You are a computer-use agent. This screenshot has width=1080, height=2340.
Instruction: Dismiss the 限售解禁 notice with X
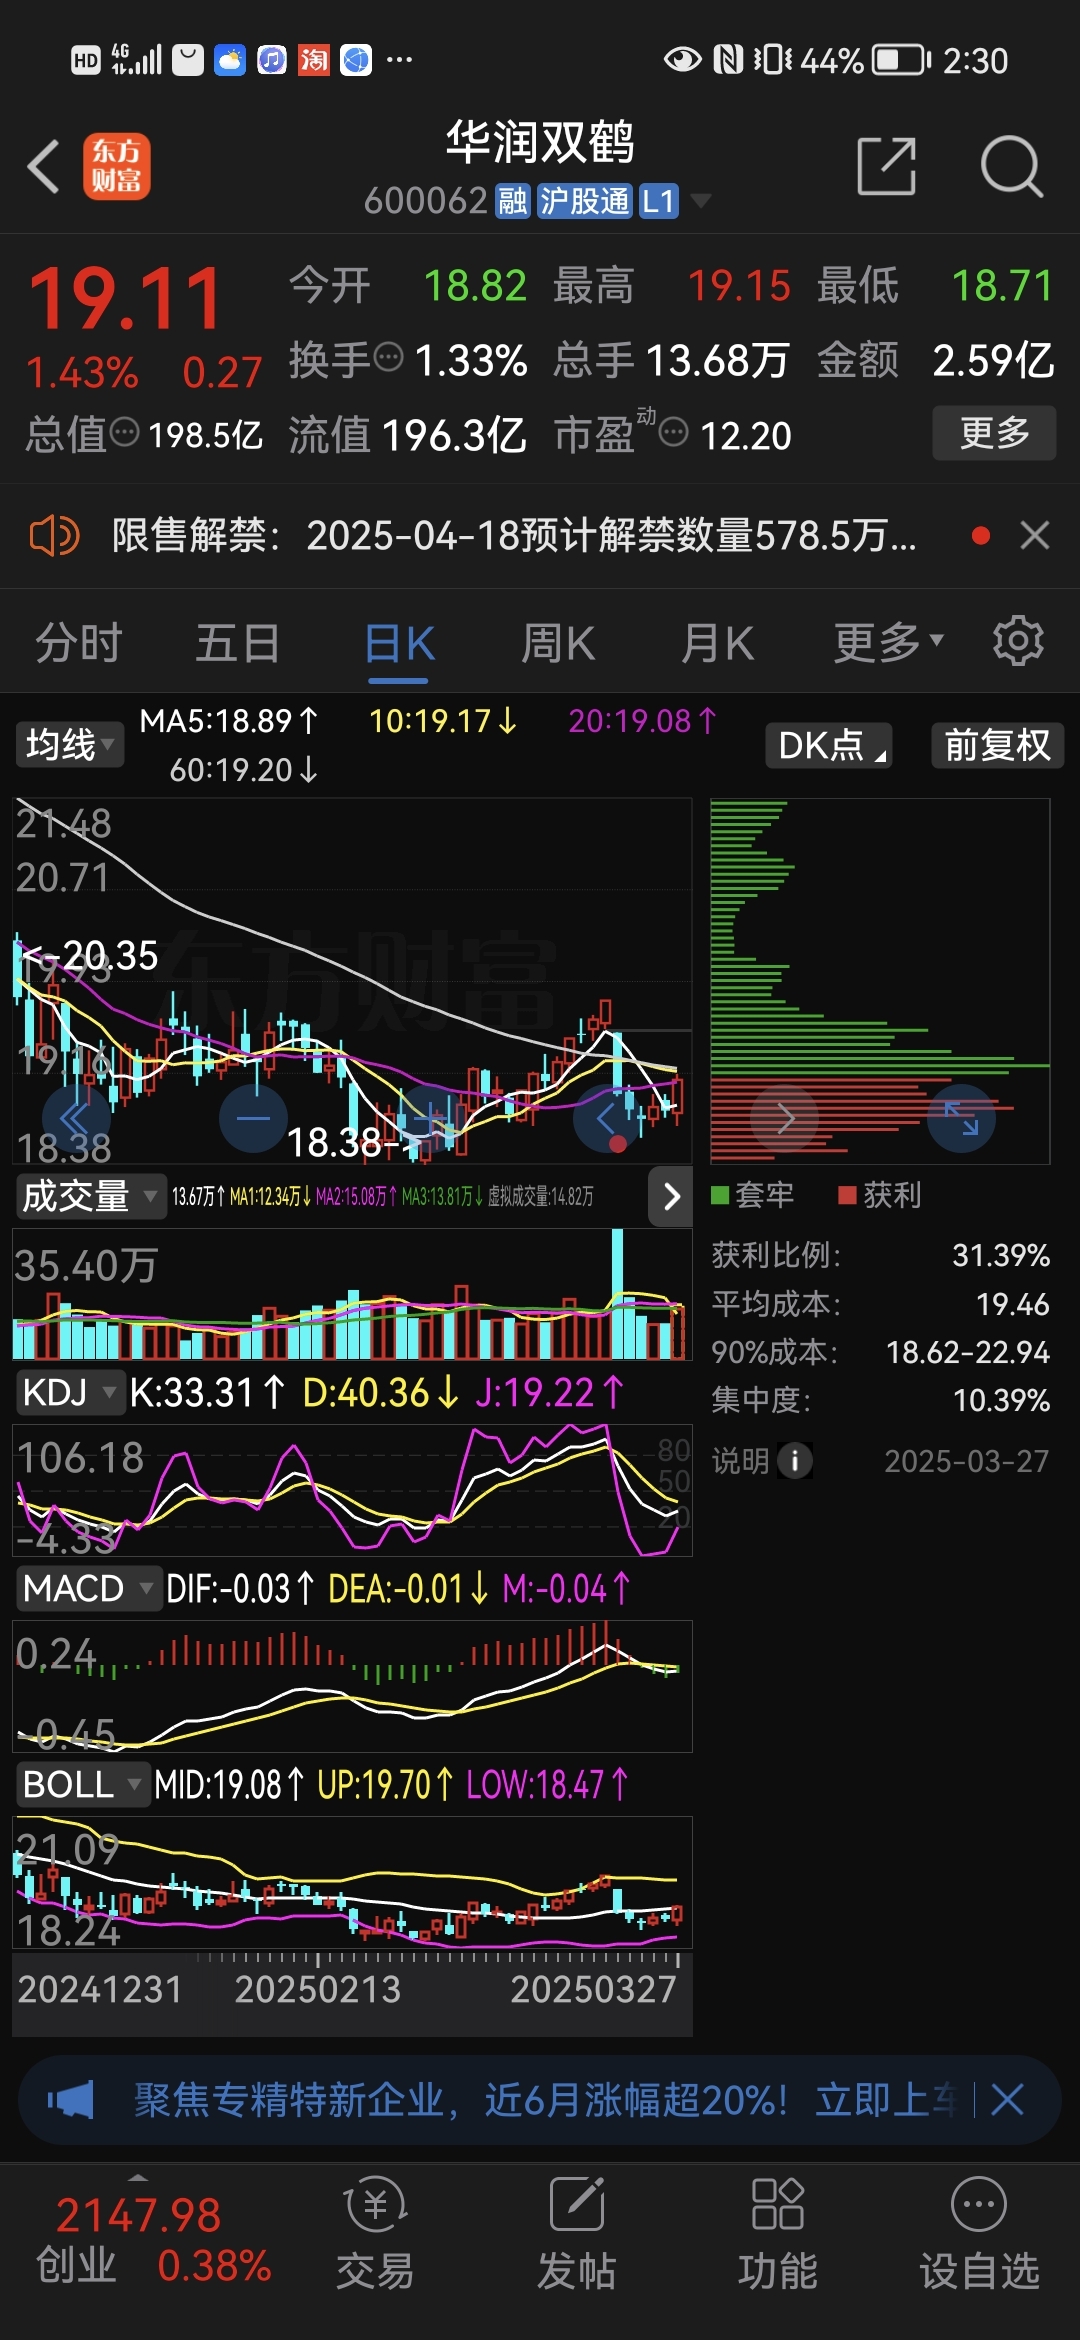coord(1035,536)
